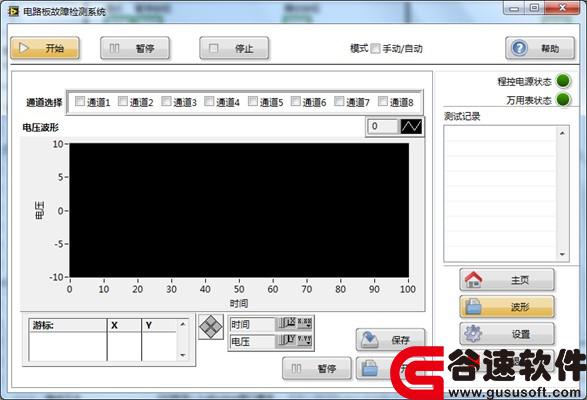
Task: Click the 测试记录 scrollbar up arrow
Action: point(562,133)
